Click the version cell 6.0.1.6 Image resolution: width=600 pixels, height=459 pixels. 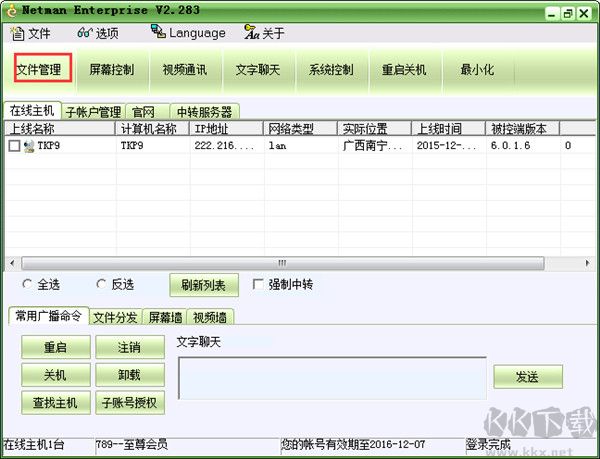coord(510,146)
